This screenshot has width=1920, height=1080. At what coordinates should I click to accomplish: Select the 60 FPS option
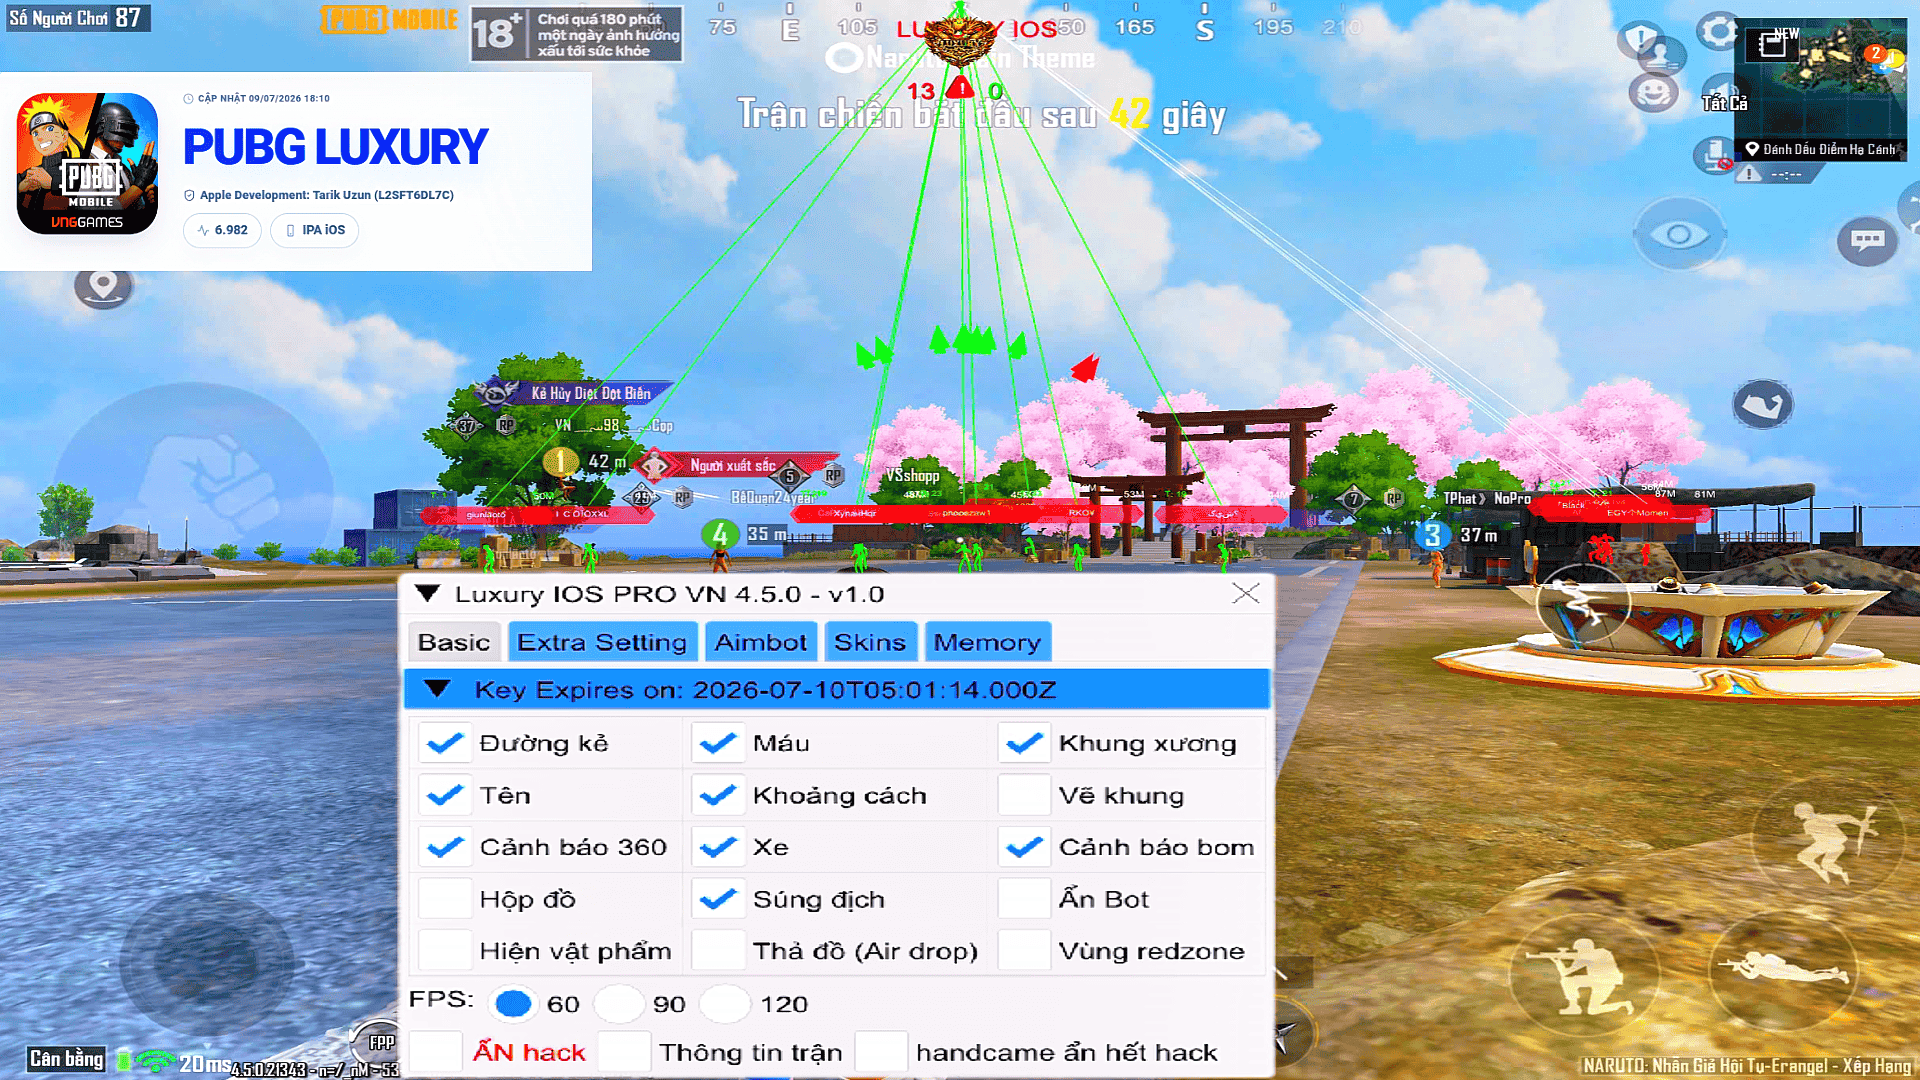[513, 1003]
